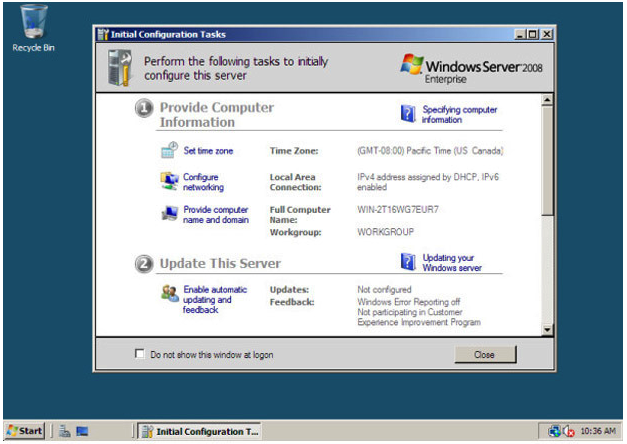The image size is (627, 444).
Task: Click title bar Initial Configuration Tasks icon
Action: tap(103, 34)
